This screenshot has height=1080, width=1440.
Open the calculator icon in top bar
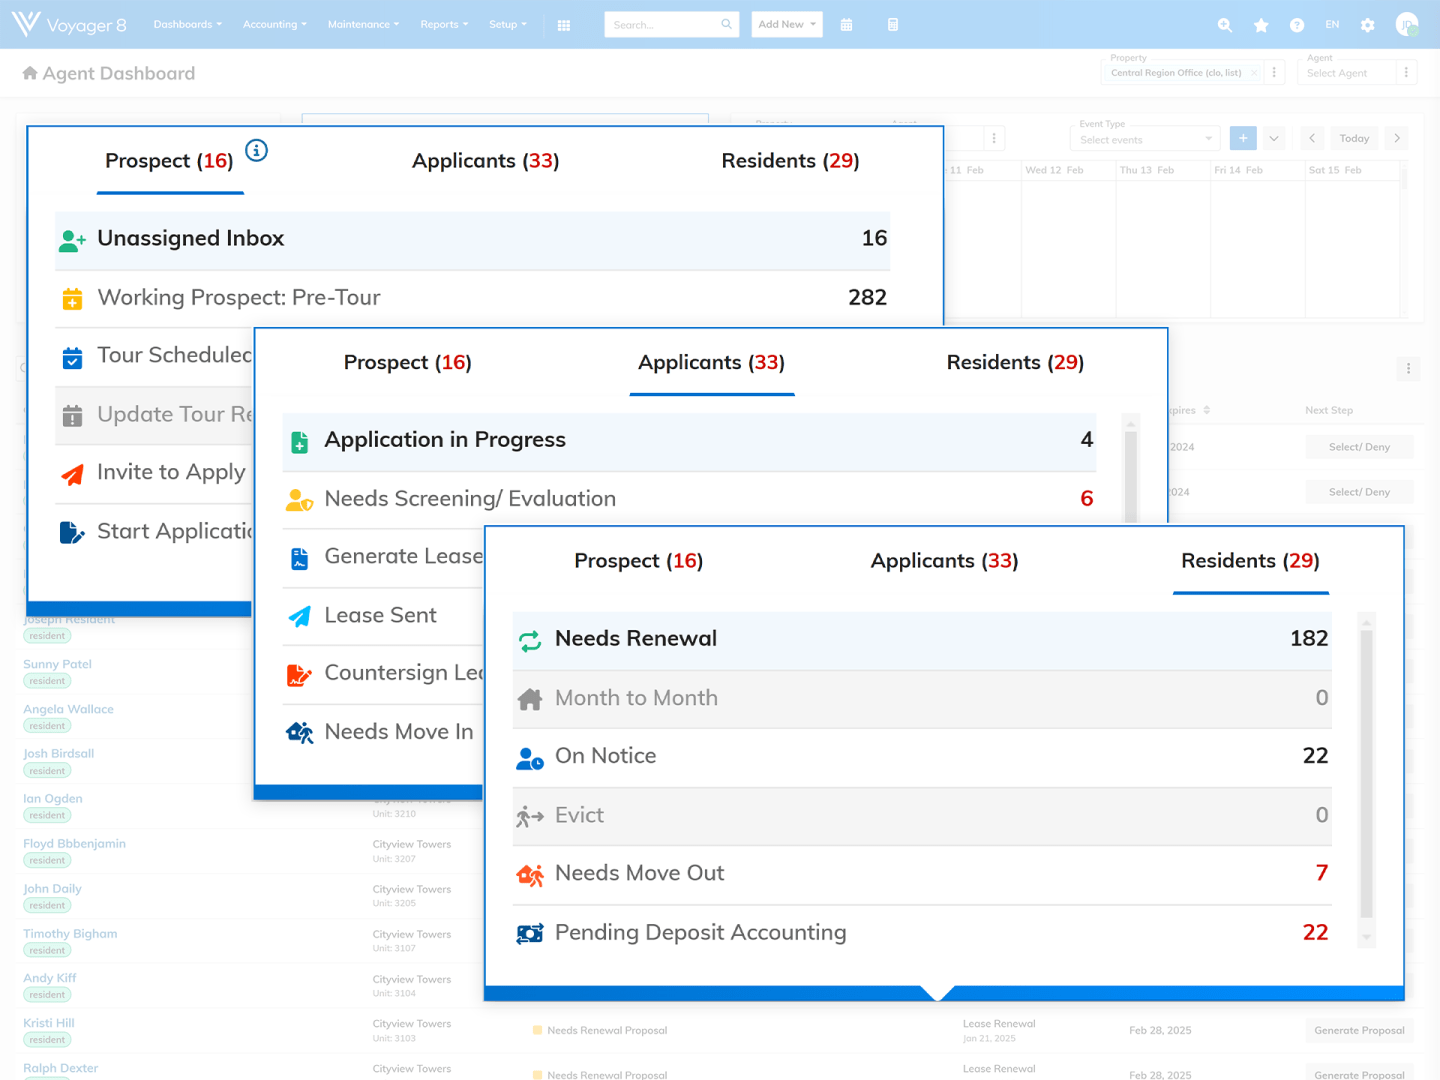pos(893,25)
